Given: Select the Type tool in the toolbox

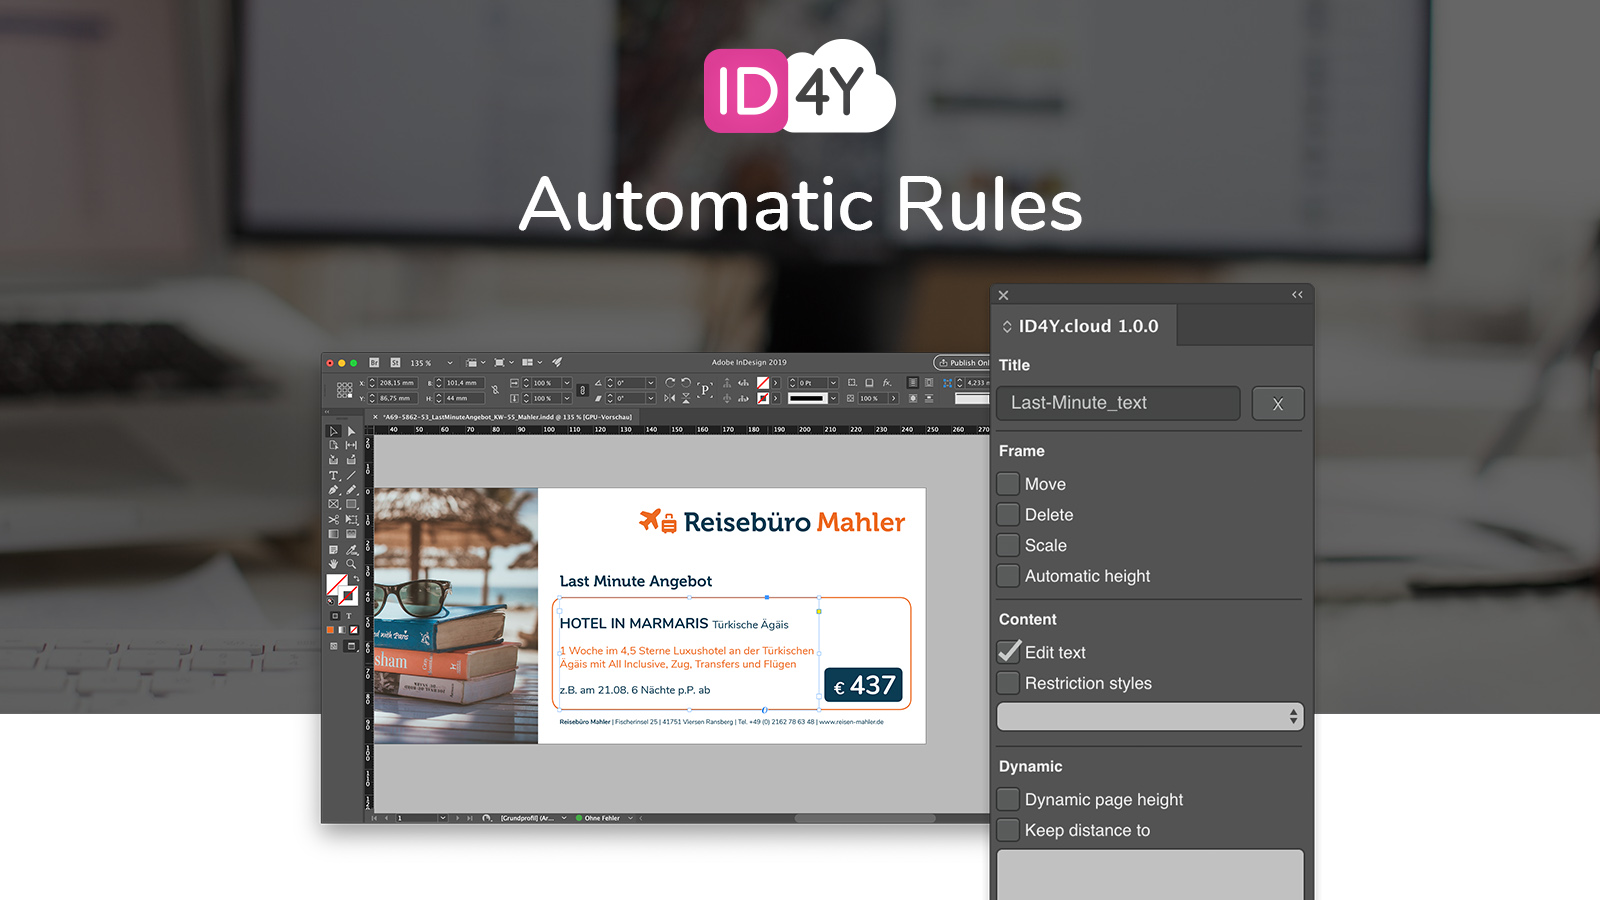Looking at the screenshot, I should click(334, 476).
